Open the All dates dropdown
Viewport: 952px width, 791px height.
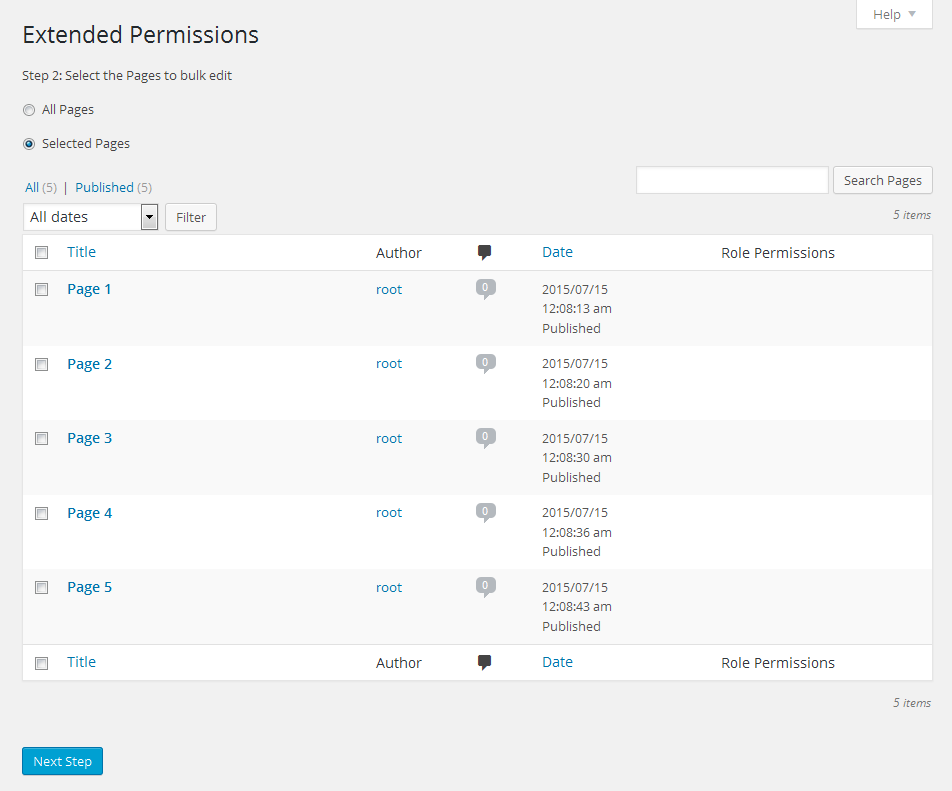click(90, 217)
